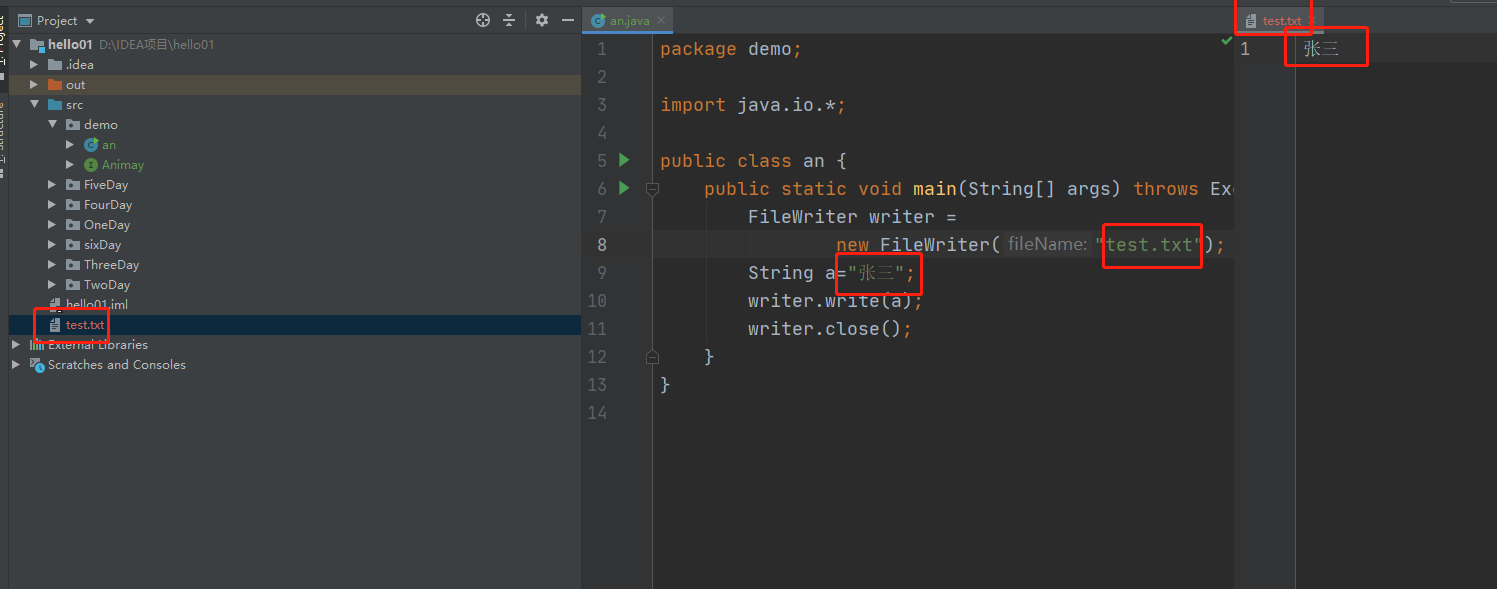Click the Collapse All icon in Project panel
The width and height of the screenshot is (1497, 589).
pyautogui.click(x=509, y=20)
